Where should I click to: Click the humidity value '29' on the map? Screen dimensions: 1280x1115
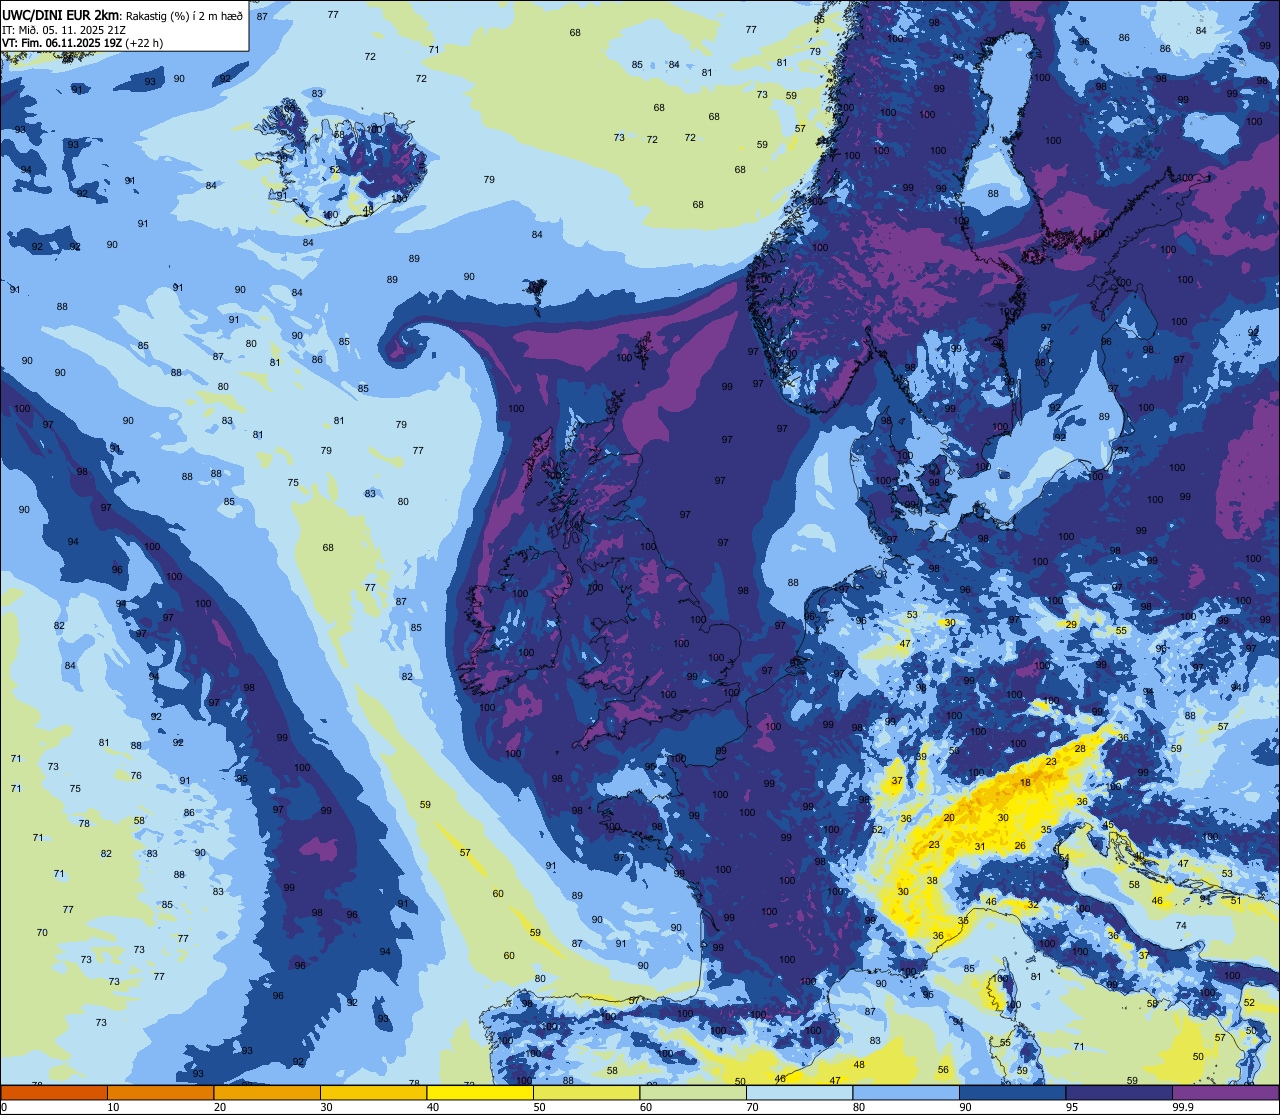pos(1071,624)
